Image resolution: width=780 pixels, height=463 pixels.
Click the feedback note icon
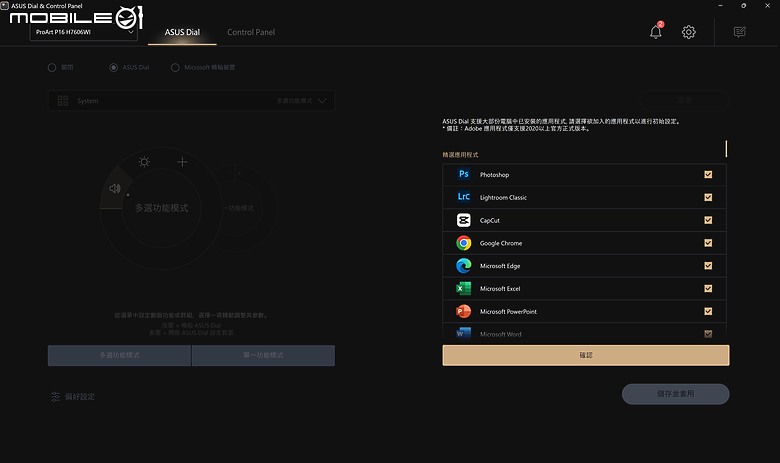coord(740,32)
